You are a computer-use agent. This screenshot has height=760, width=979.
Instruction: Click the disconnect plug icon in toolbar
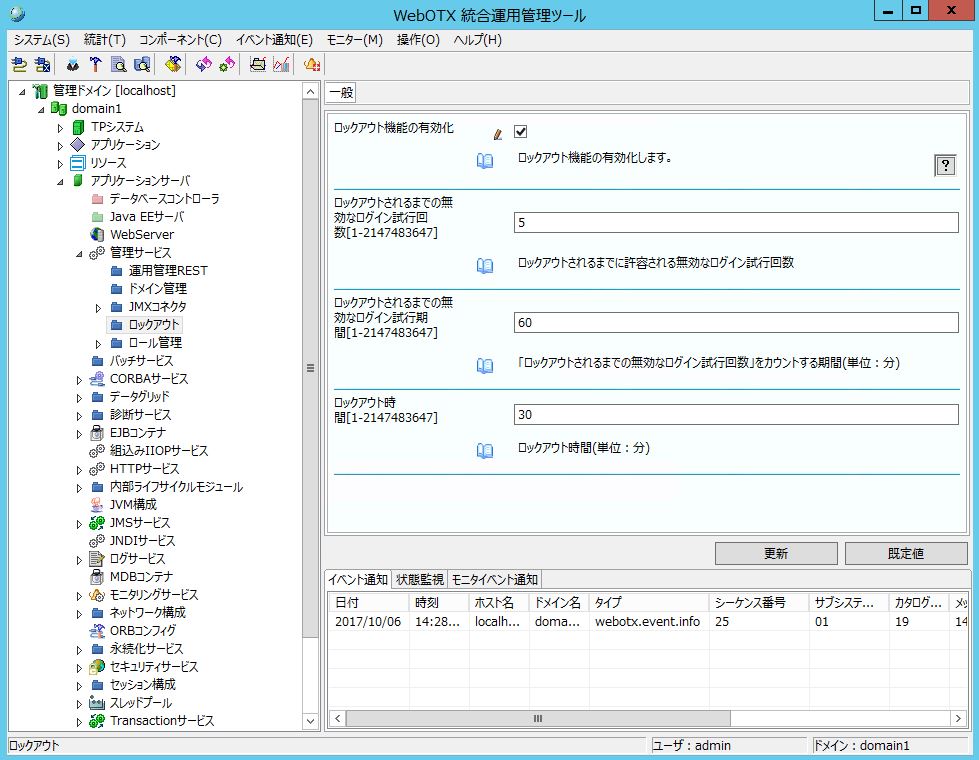pos(42,65)
